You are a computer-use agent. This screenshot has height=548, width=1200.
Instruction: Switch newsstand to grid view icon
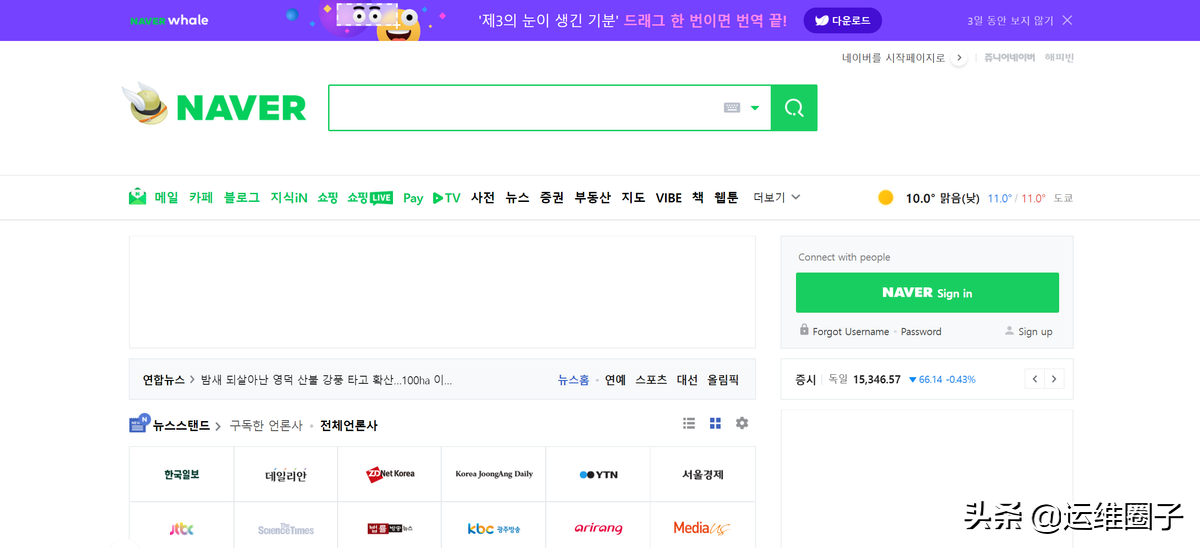click(715, 424)
